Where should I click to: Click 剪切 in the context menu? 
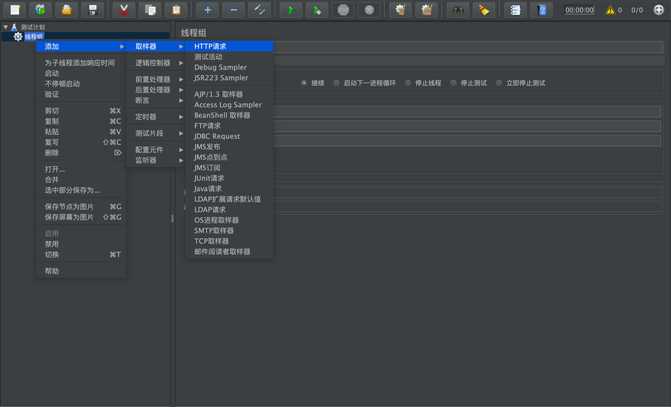pyautogui.click(x=81, y=111)
